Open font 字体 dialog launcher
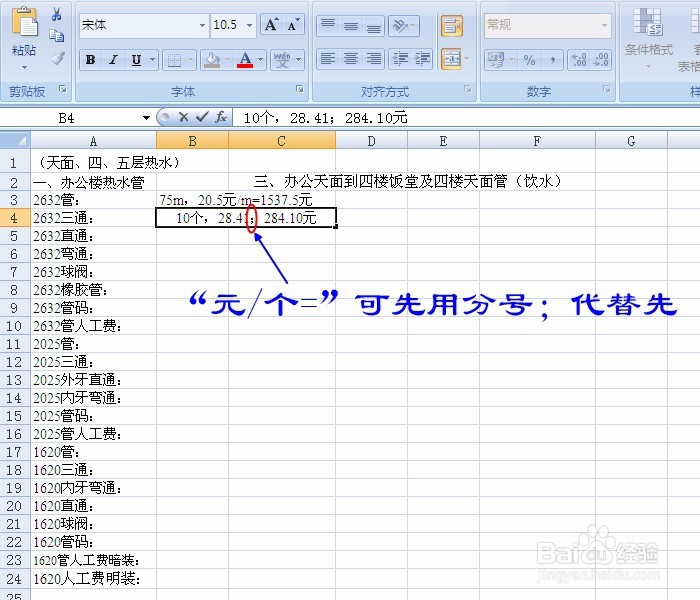This screenshot has height=600, width=700. [300, 89]
